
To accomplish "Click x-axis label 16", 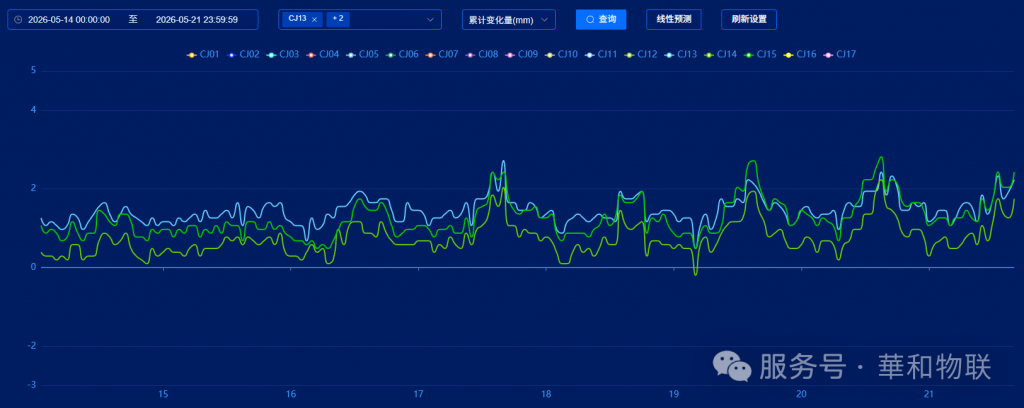I will pyautogui.click(x=291, y=394).
